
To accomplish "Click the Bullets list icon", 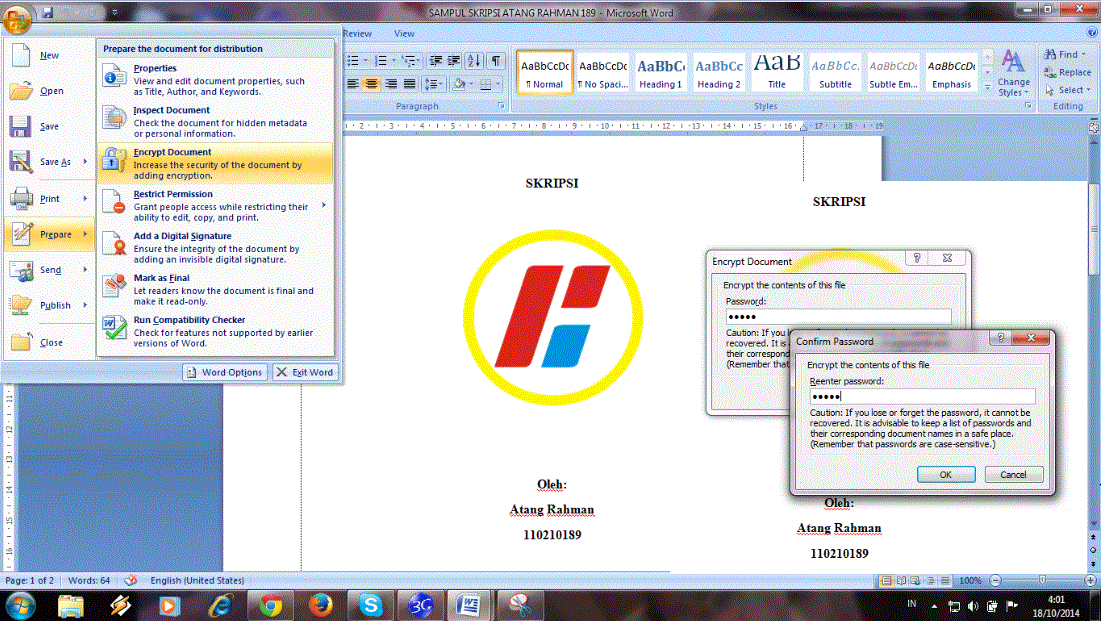I will coord(353,61).
